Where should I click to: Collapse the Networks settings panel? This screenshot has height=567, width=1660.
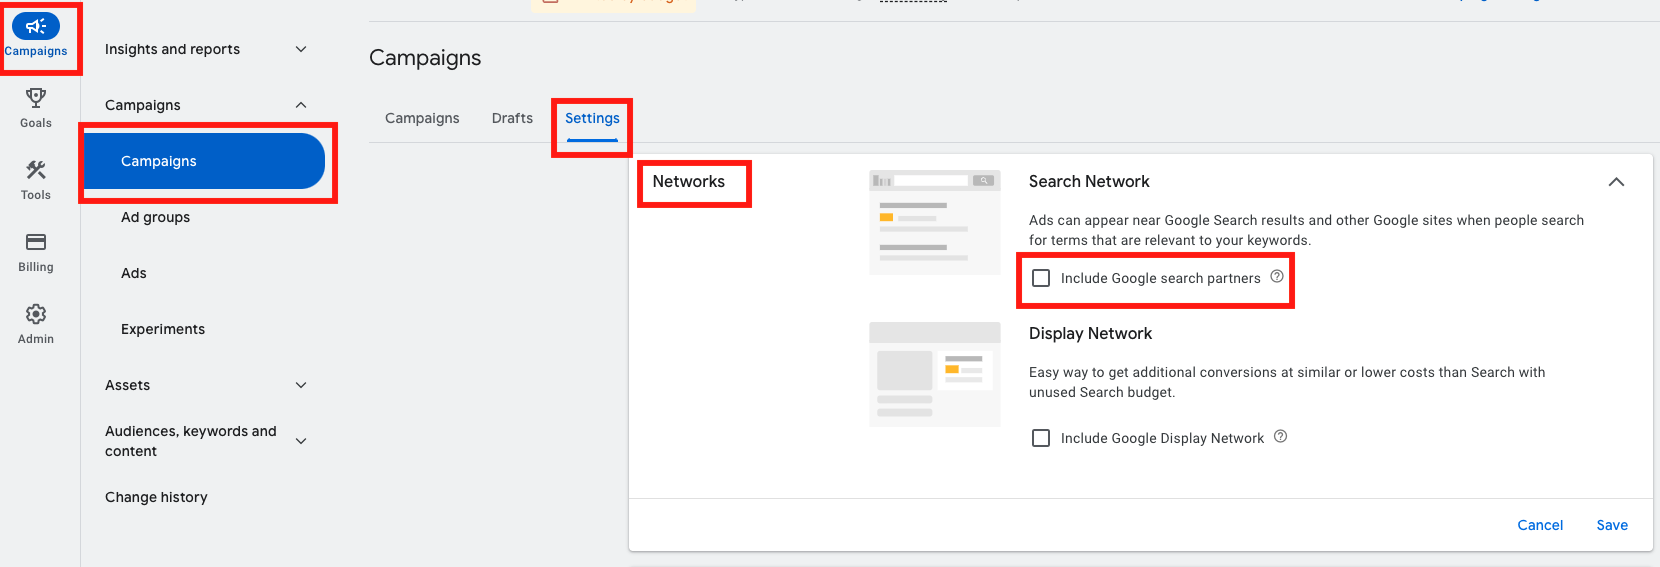pos(1616,182)
